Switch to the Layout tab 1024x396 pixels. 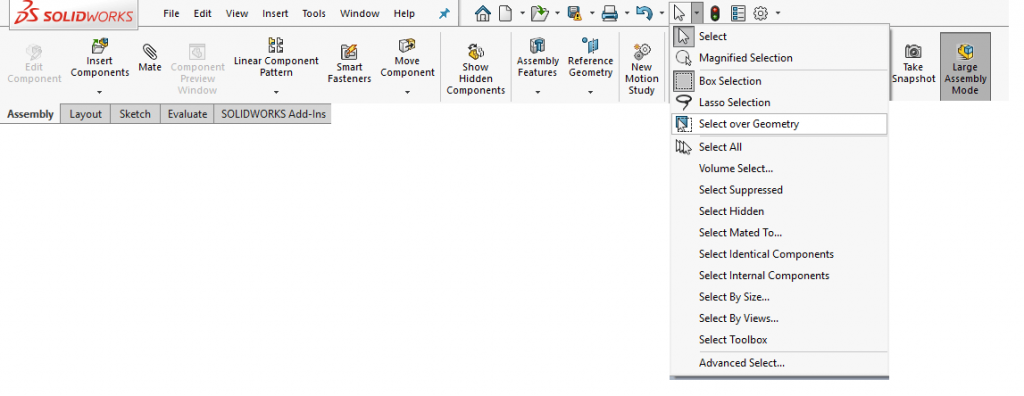coord(86,114)
